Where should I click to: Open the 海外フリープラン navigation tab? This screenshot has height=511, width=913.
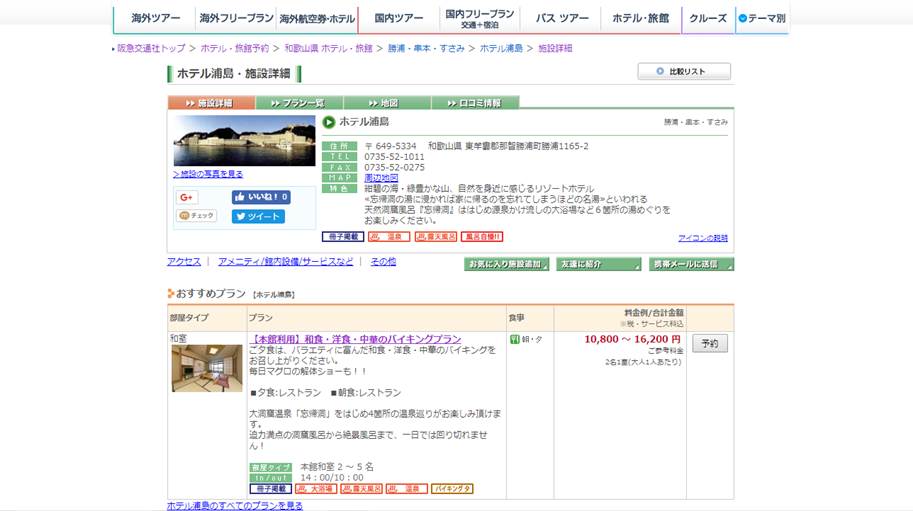(236, 18)
